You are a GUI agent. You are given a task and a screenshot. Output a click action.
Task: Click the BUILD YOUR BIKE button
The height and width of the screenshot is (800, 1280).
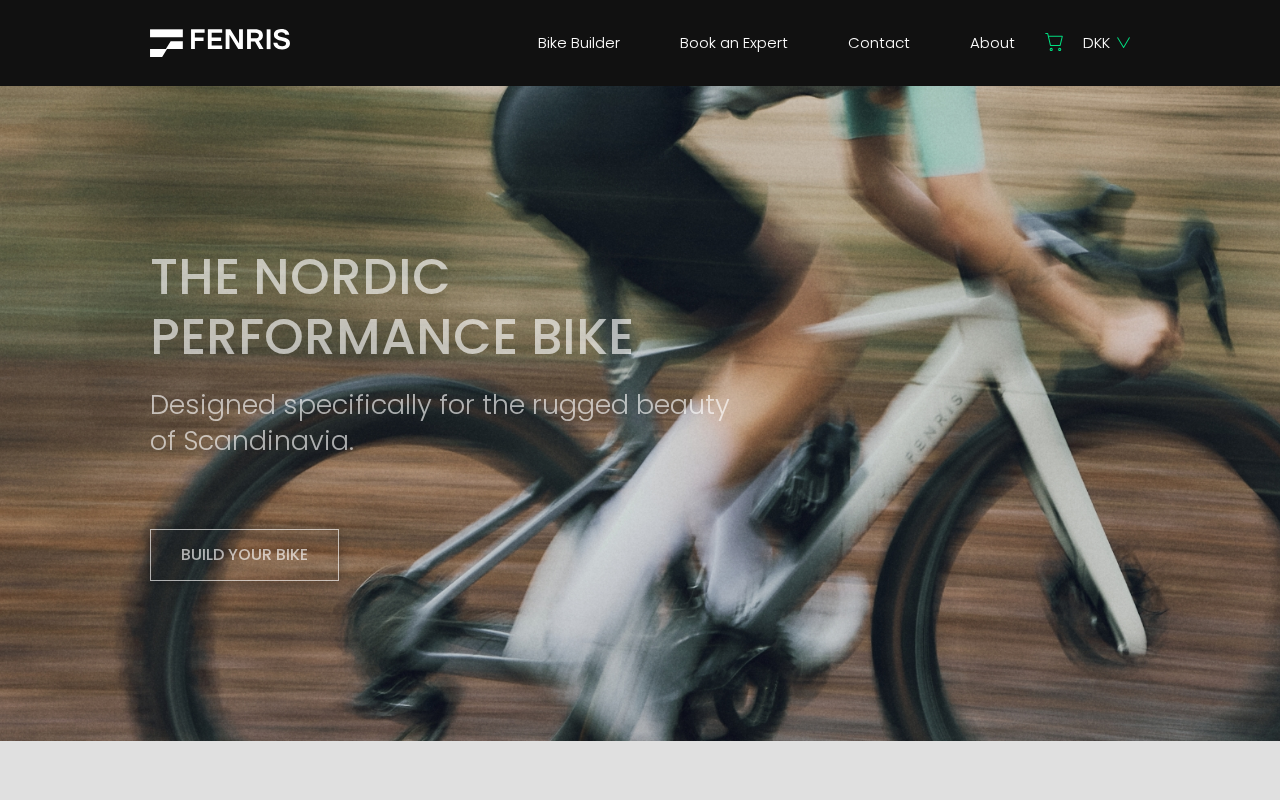(x=244, y=555)
